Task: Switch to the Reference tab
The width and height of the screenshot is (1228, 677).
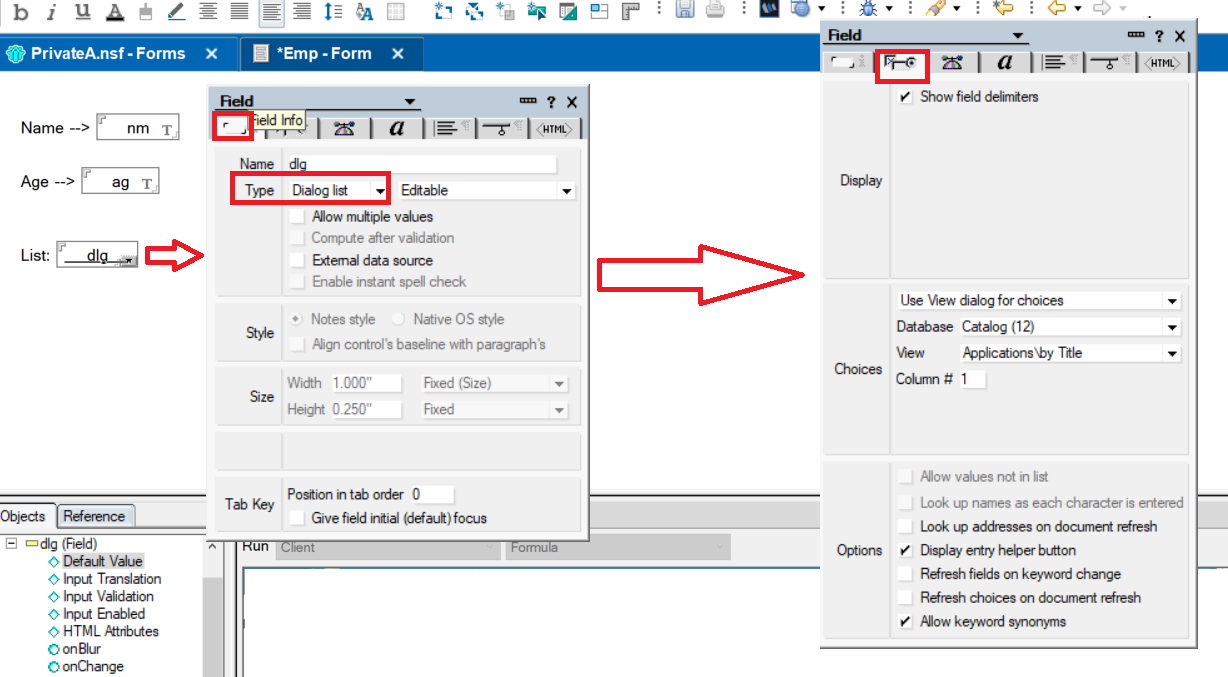Action: [x=95, y=516]
